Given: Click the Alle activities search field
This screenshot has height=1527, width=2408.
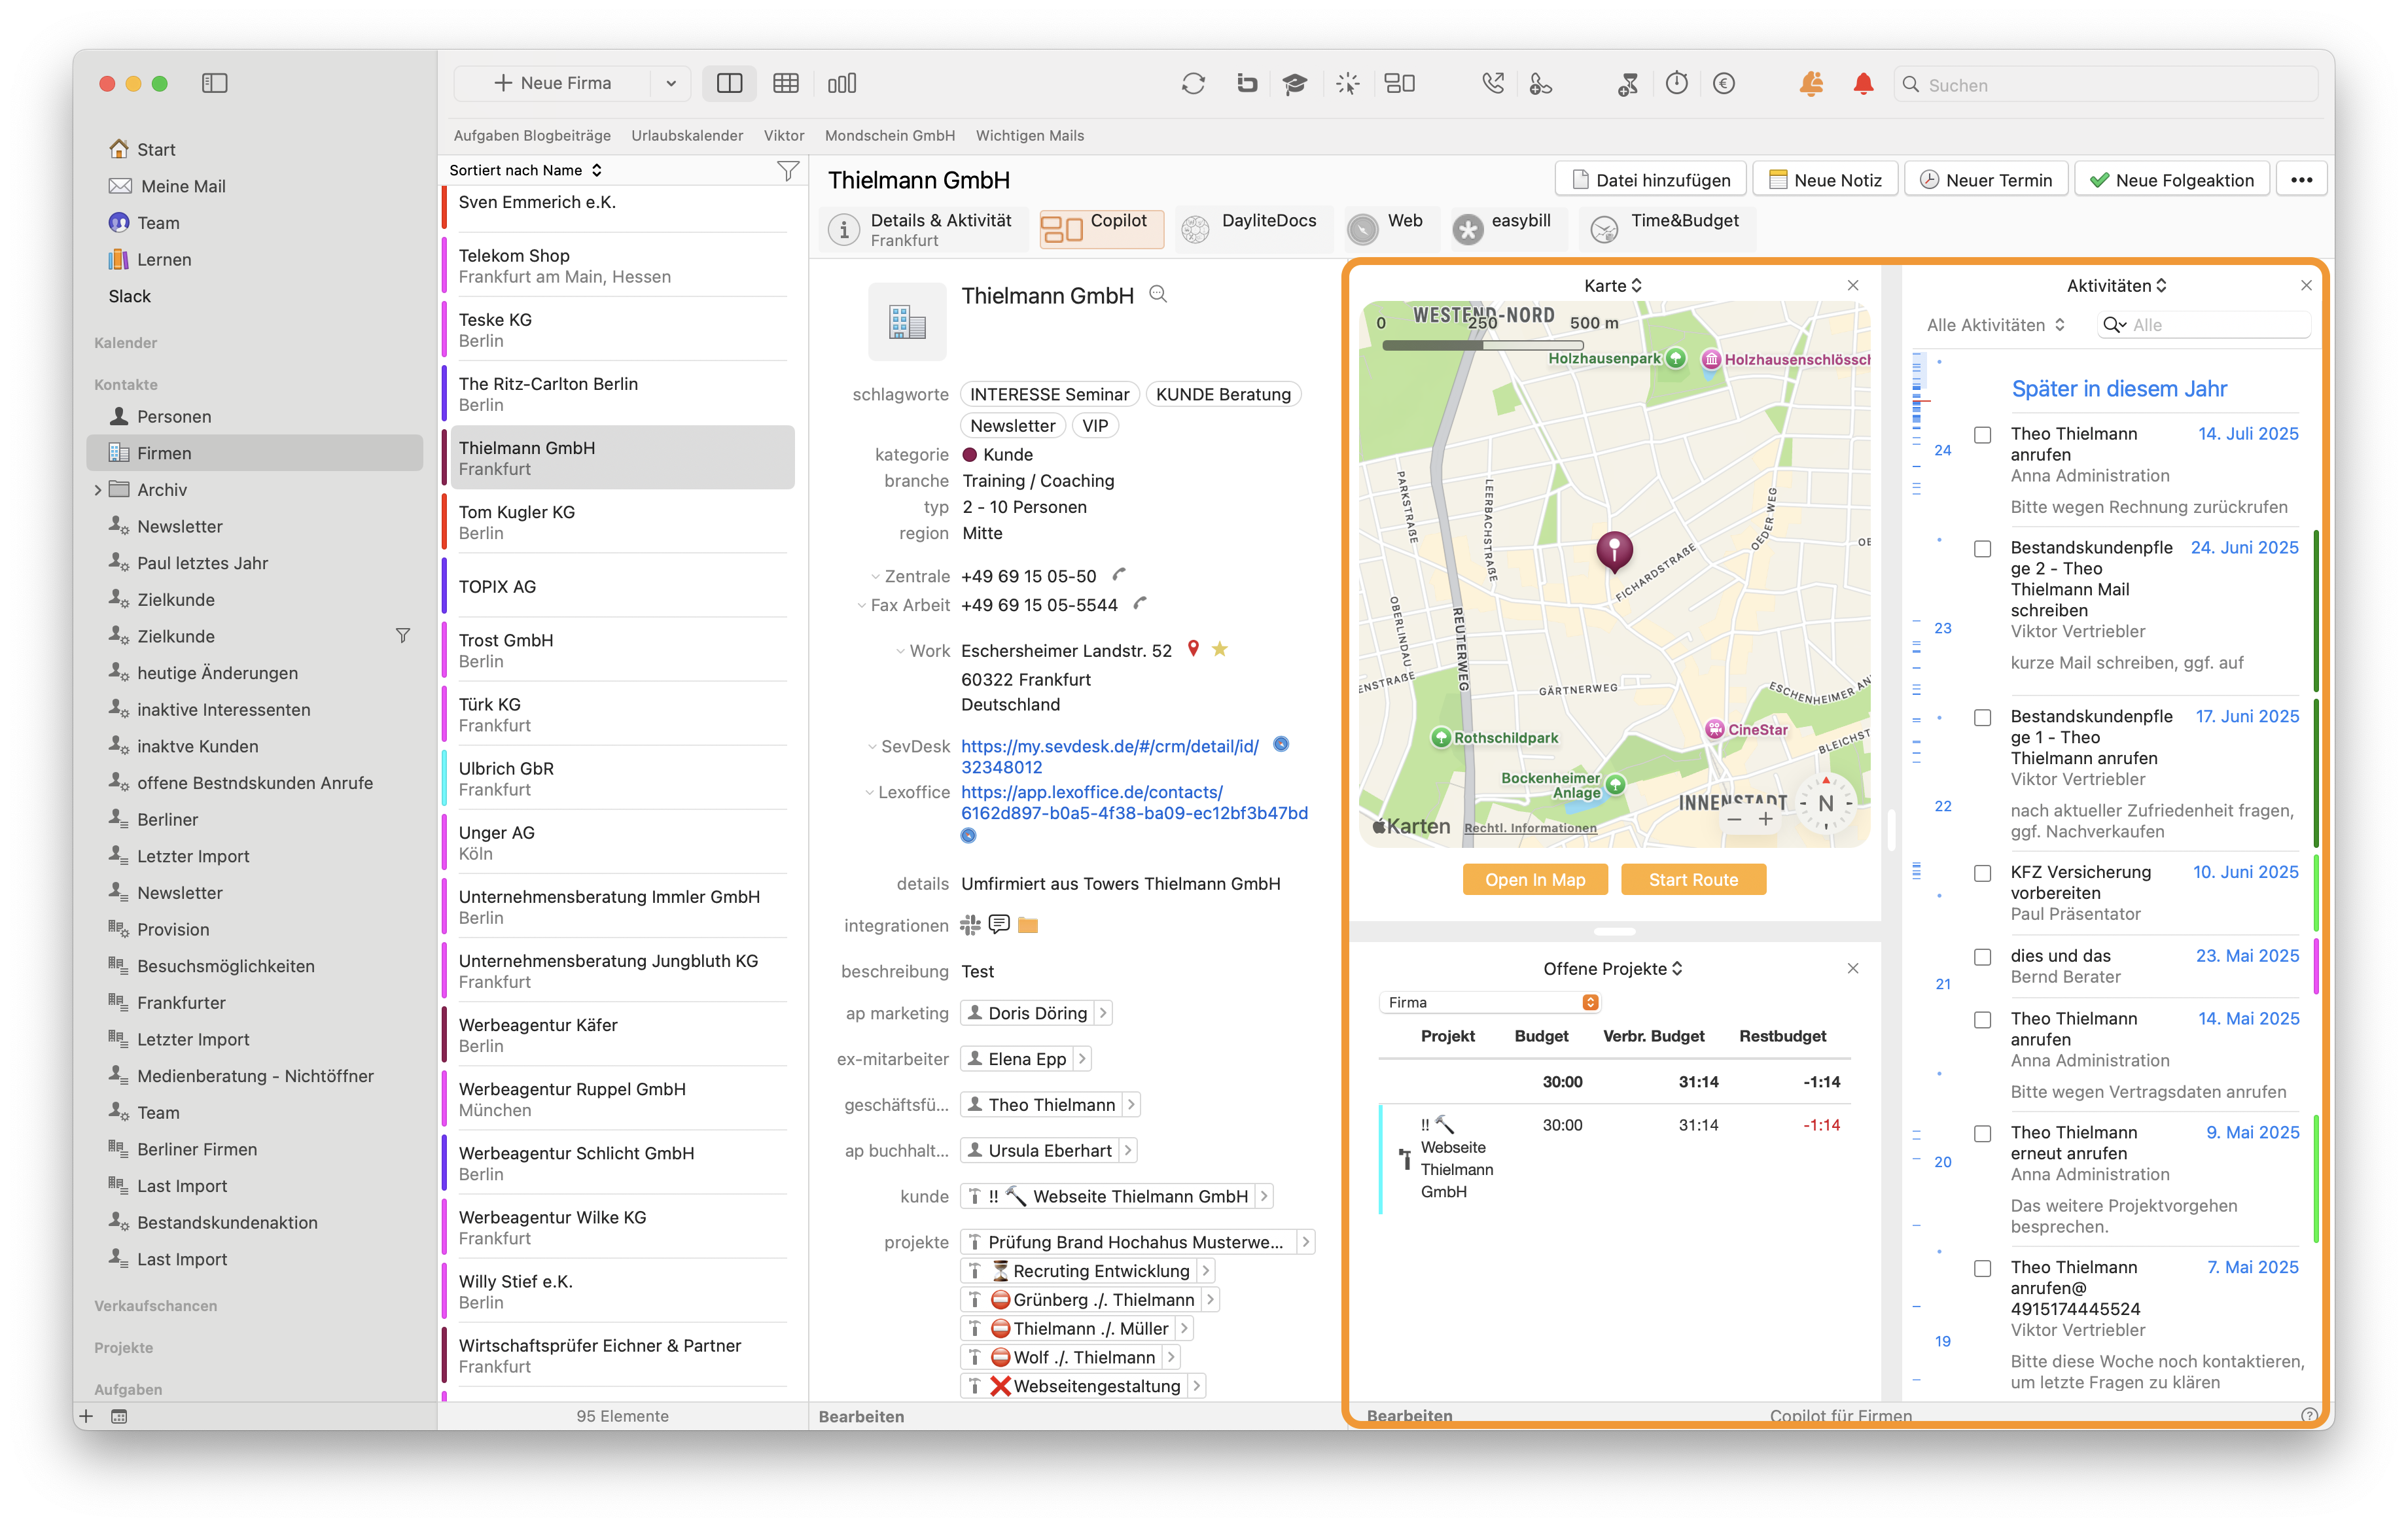Looking at the screenshot, I should (x=2205, y=325).
